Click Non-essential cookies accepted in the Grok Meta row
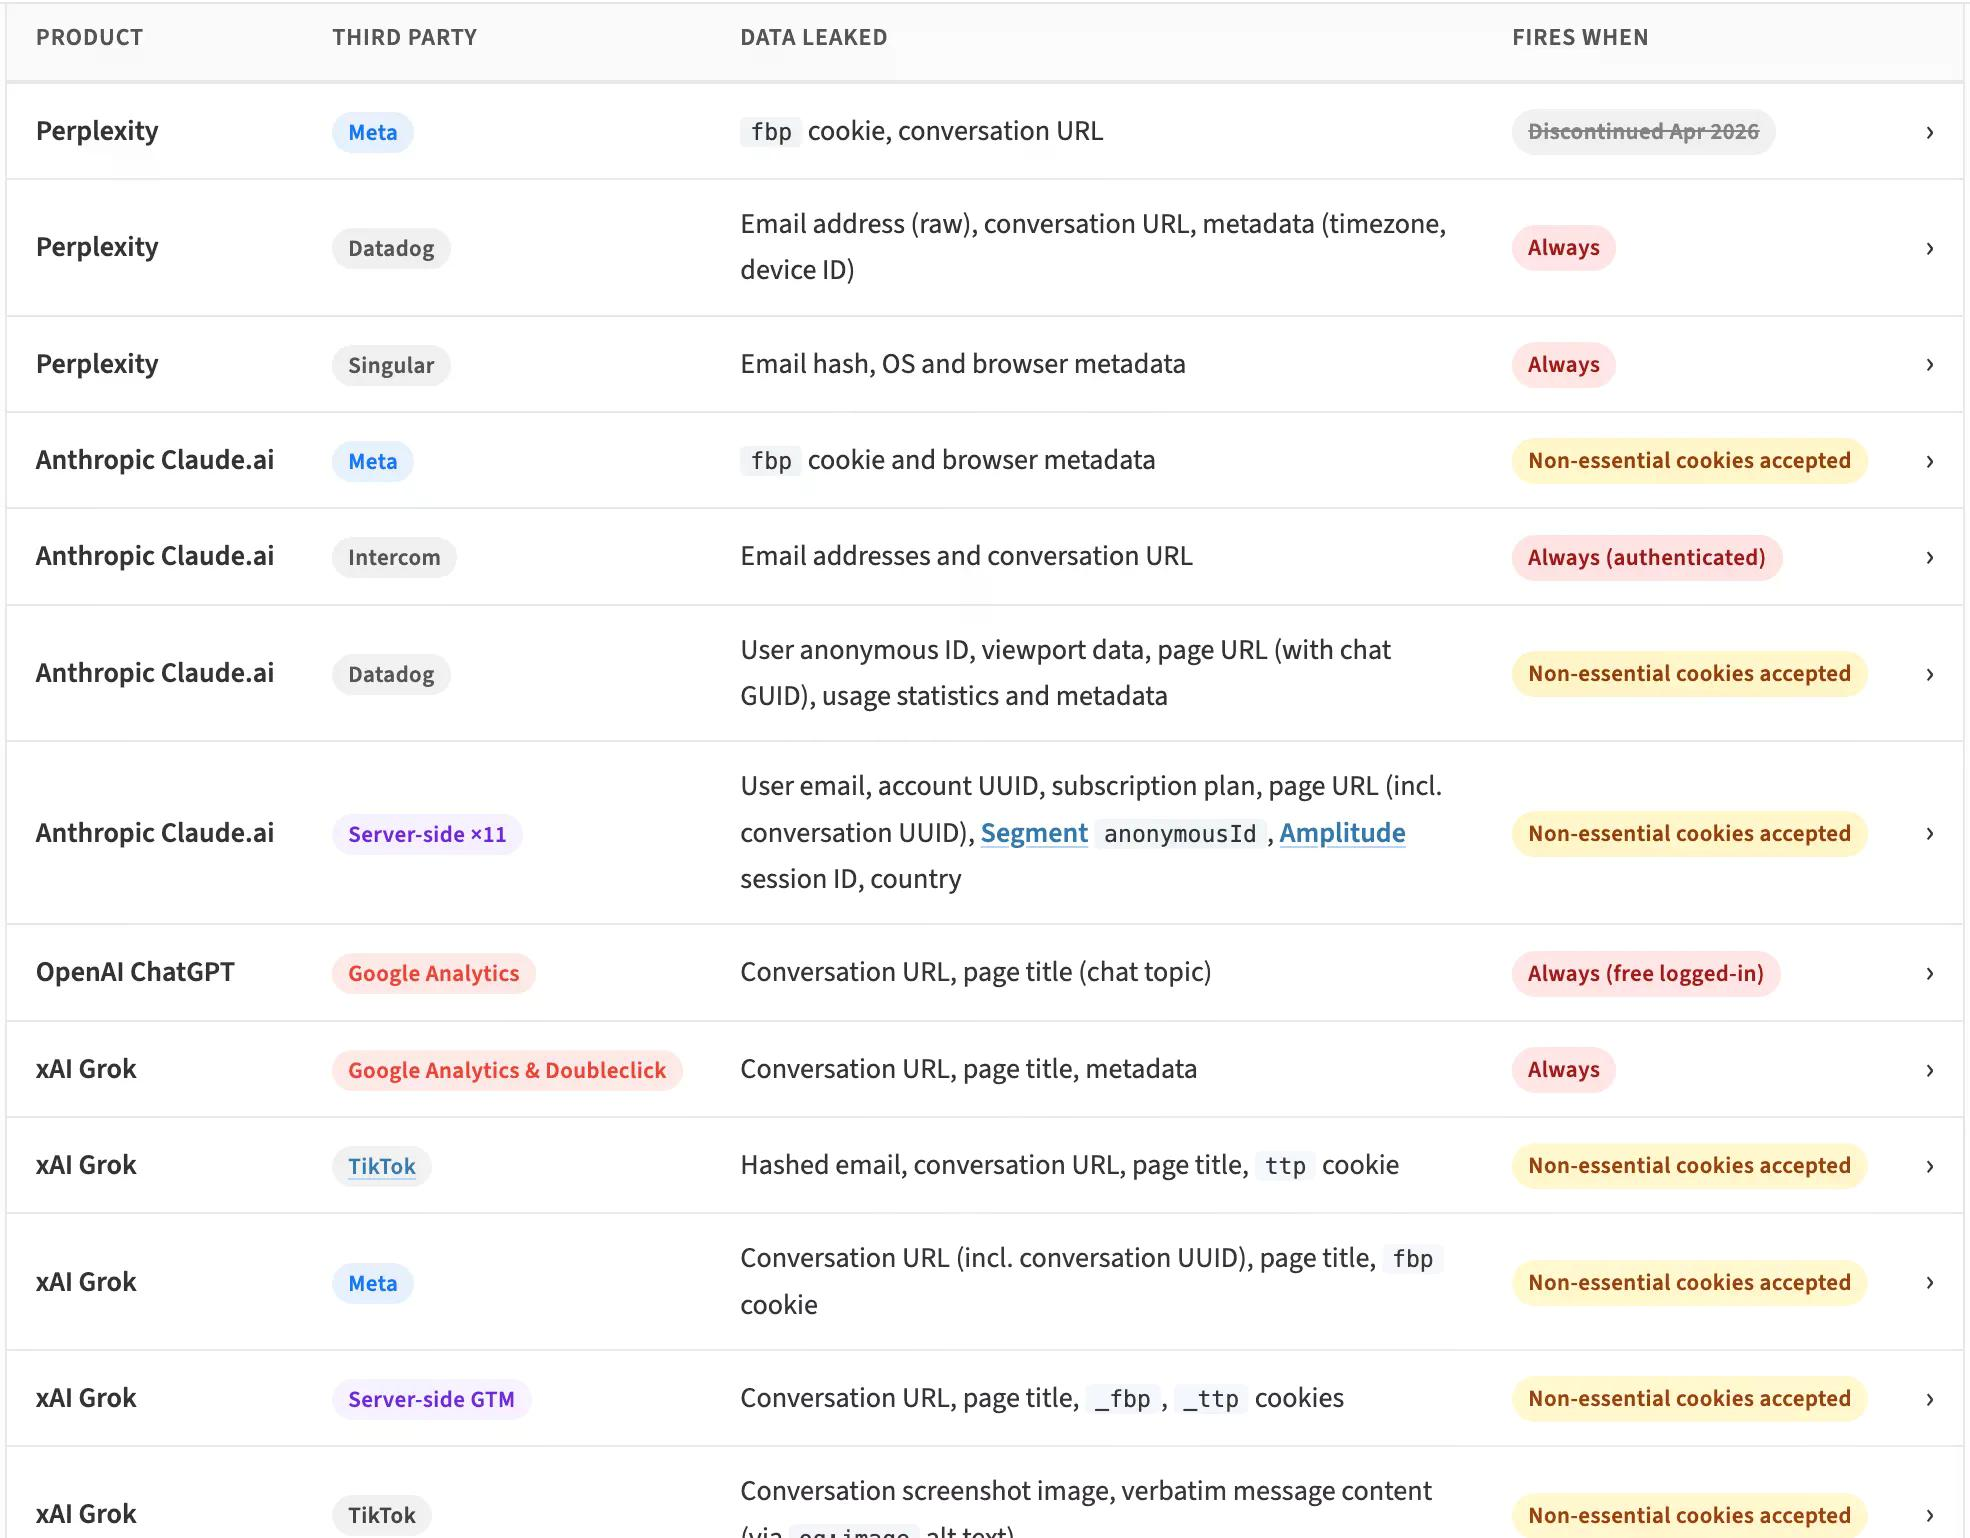Image resolution: width=1970 pixels, height=1538 pixels. (1689, 1282)
